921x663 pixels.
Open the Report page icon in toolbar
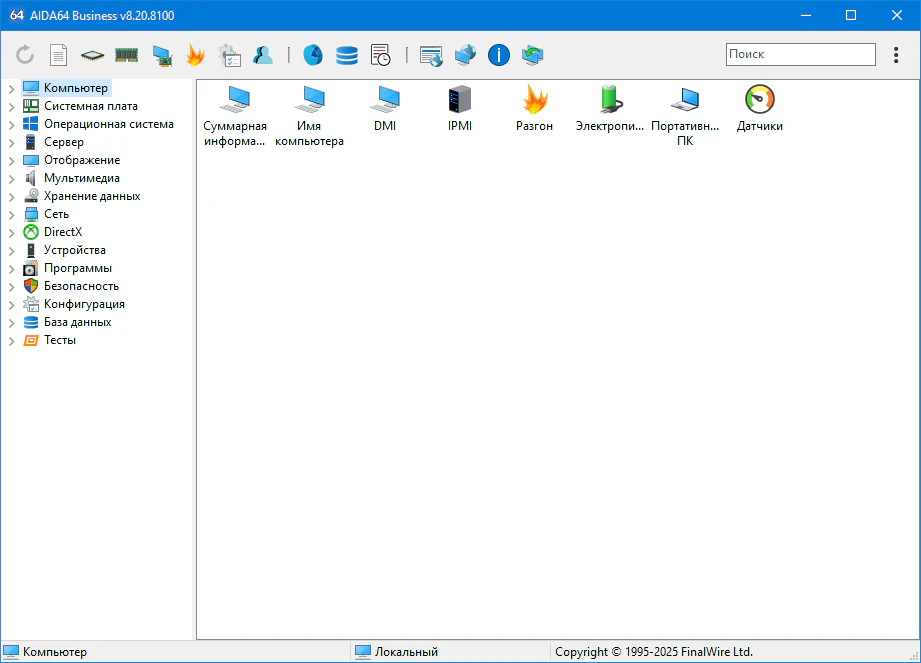pyautogui.click(x=59, y=55)
